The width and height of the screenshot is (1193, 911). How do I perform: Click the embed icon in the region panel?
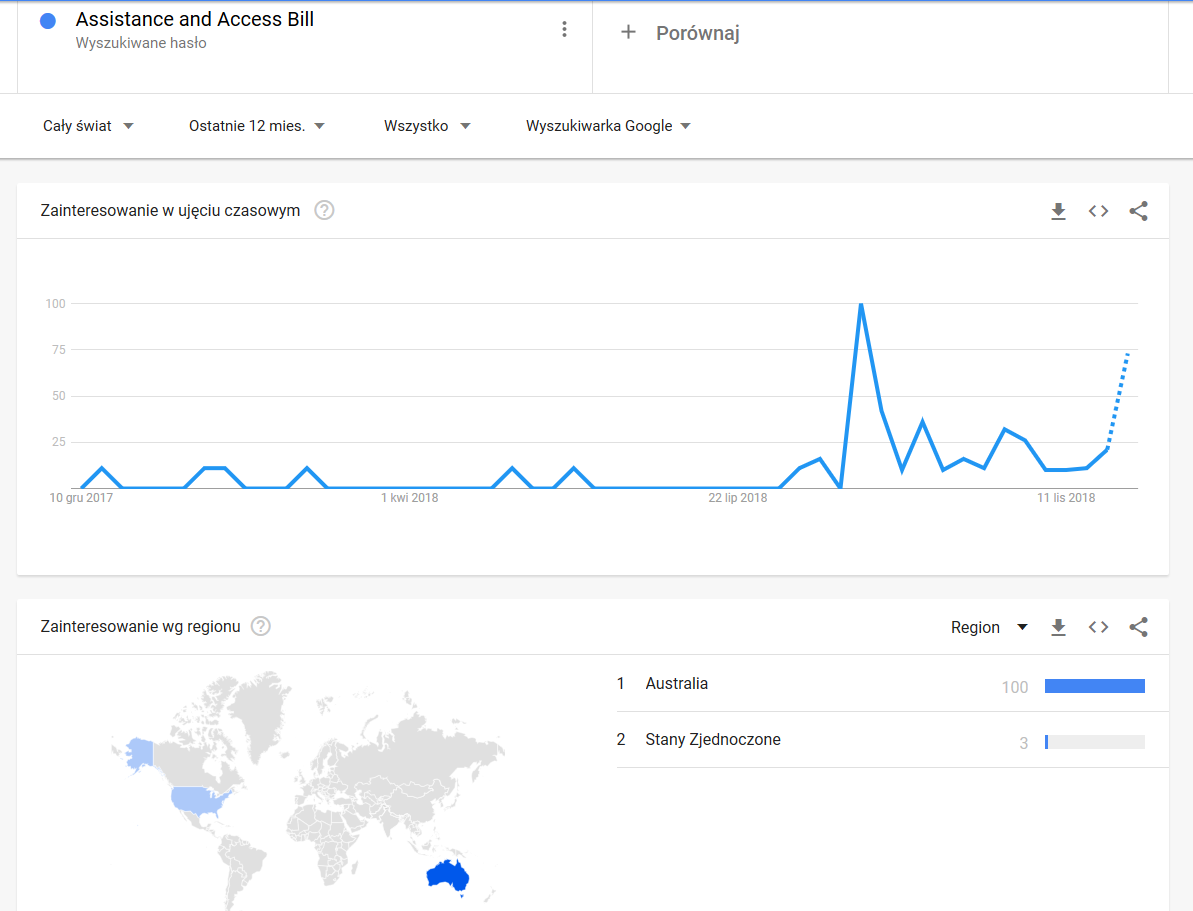pyautogui.click(x=1098, y=627)
